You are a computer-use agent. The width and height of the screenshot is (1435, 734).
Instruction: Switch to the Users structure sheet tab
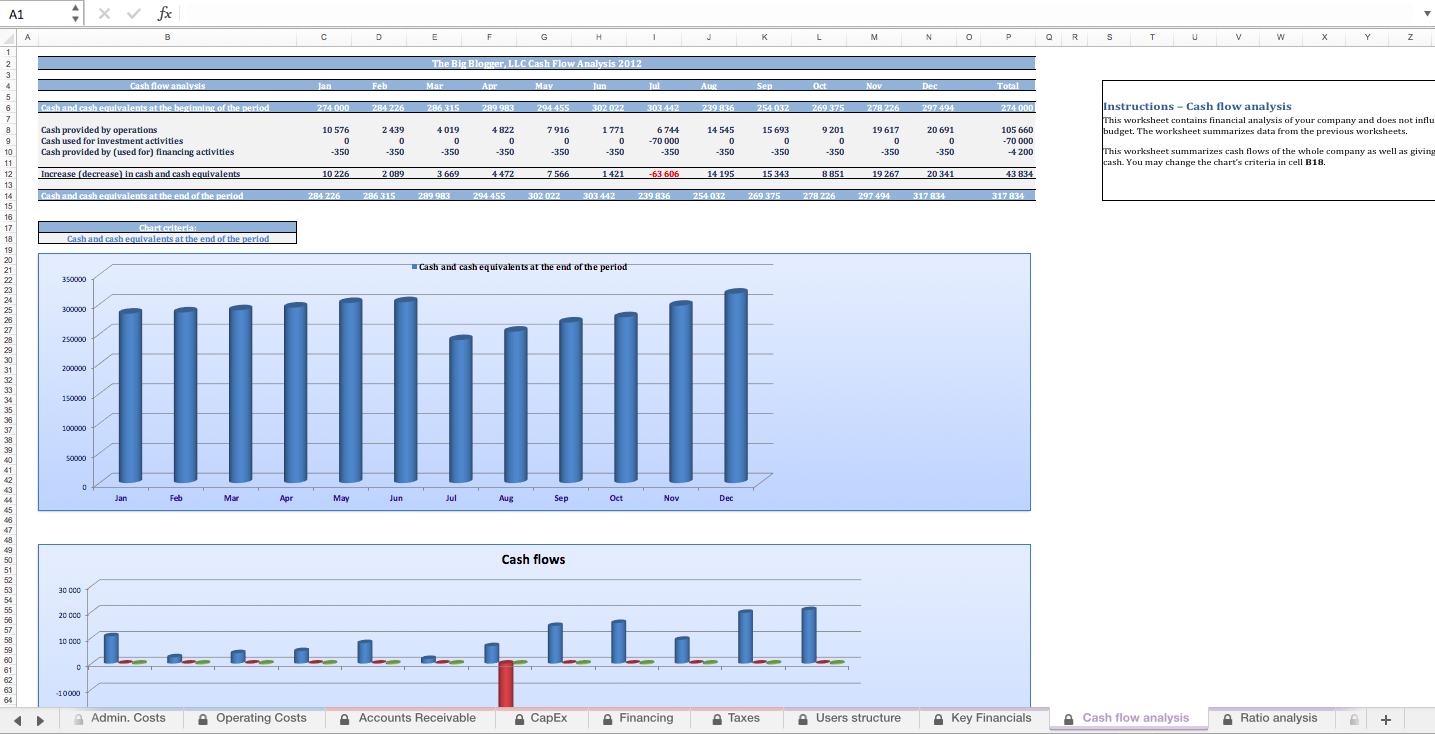click(x=850, y=718)
